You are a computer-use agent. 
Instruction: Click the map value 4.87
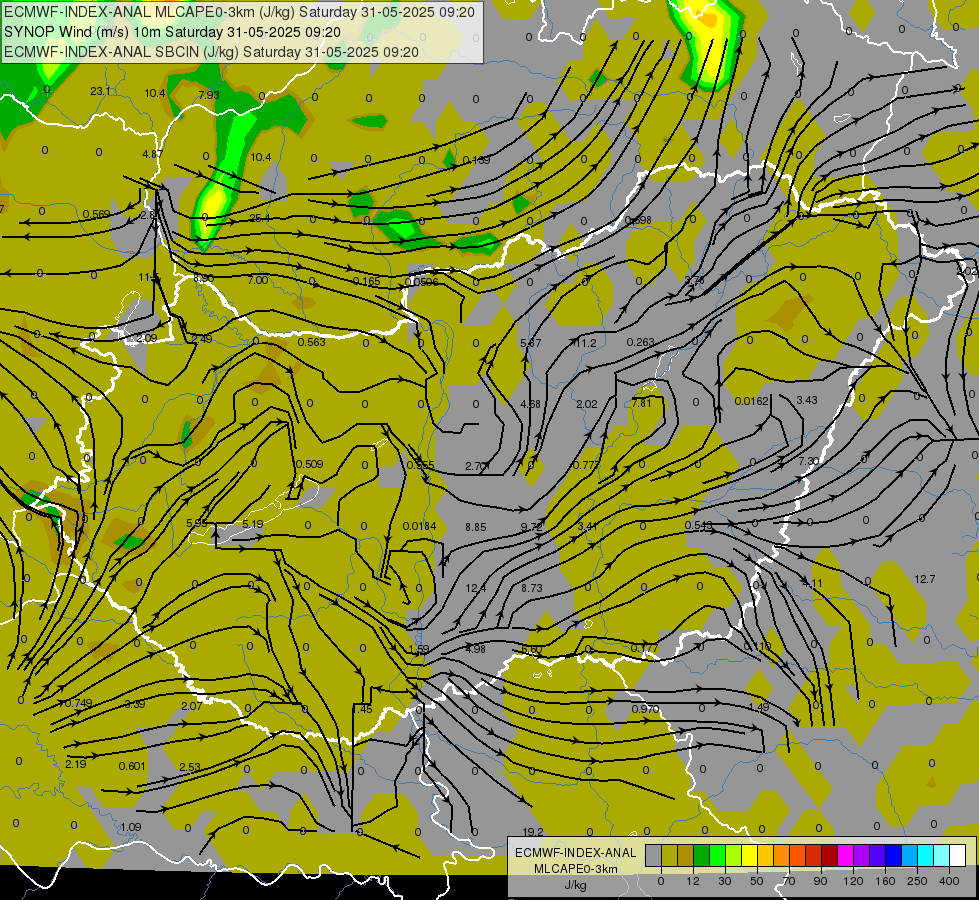152,154
